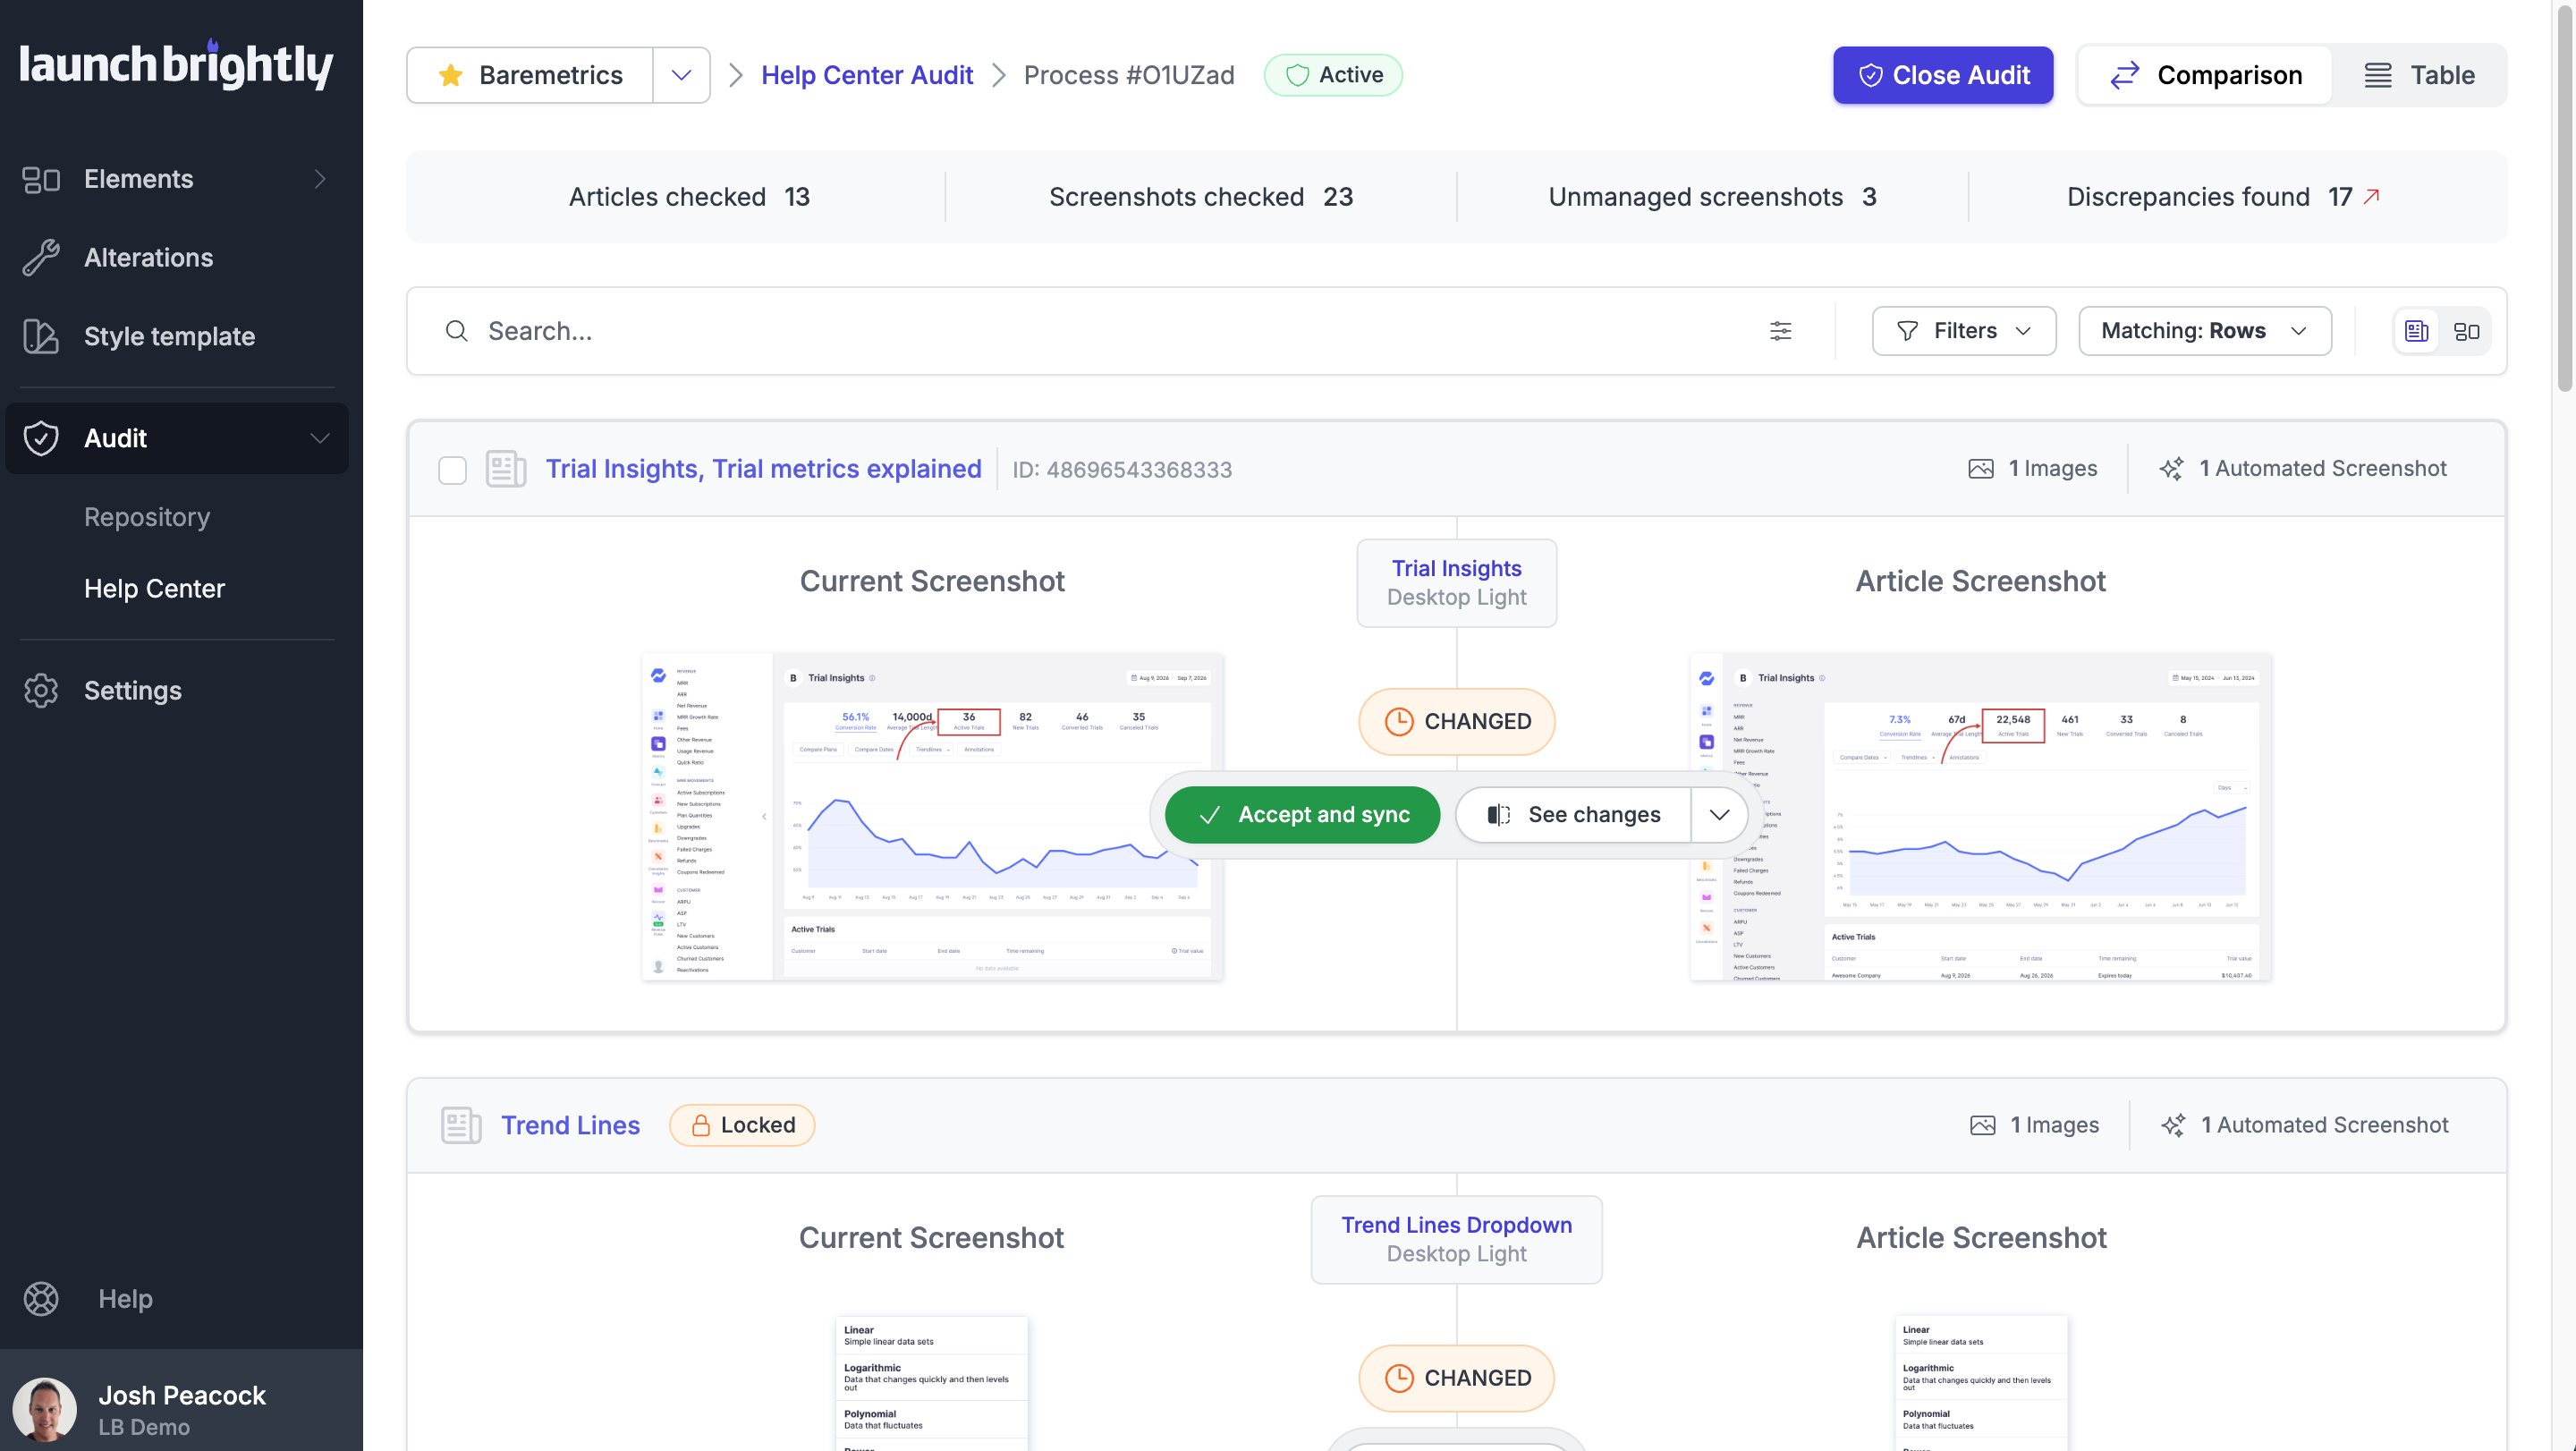This screenshot has height=1451, width=2576.
Task: Click the Close Audit button
Action: coord(1943,75)
